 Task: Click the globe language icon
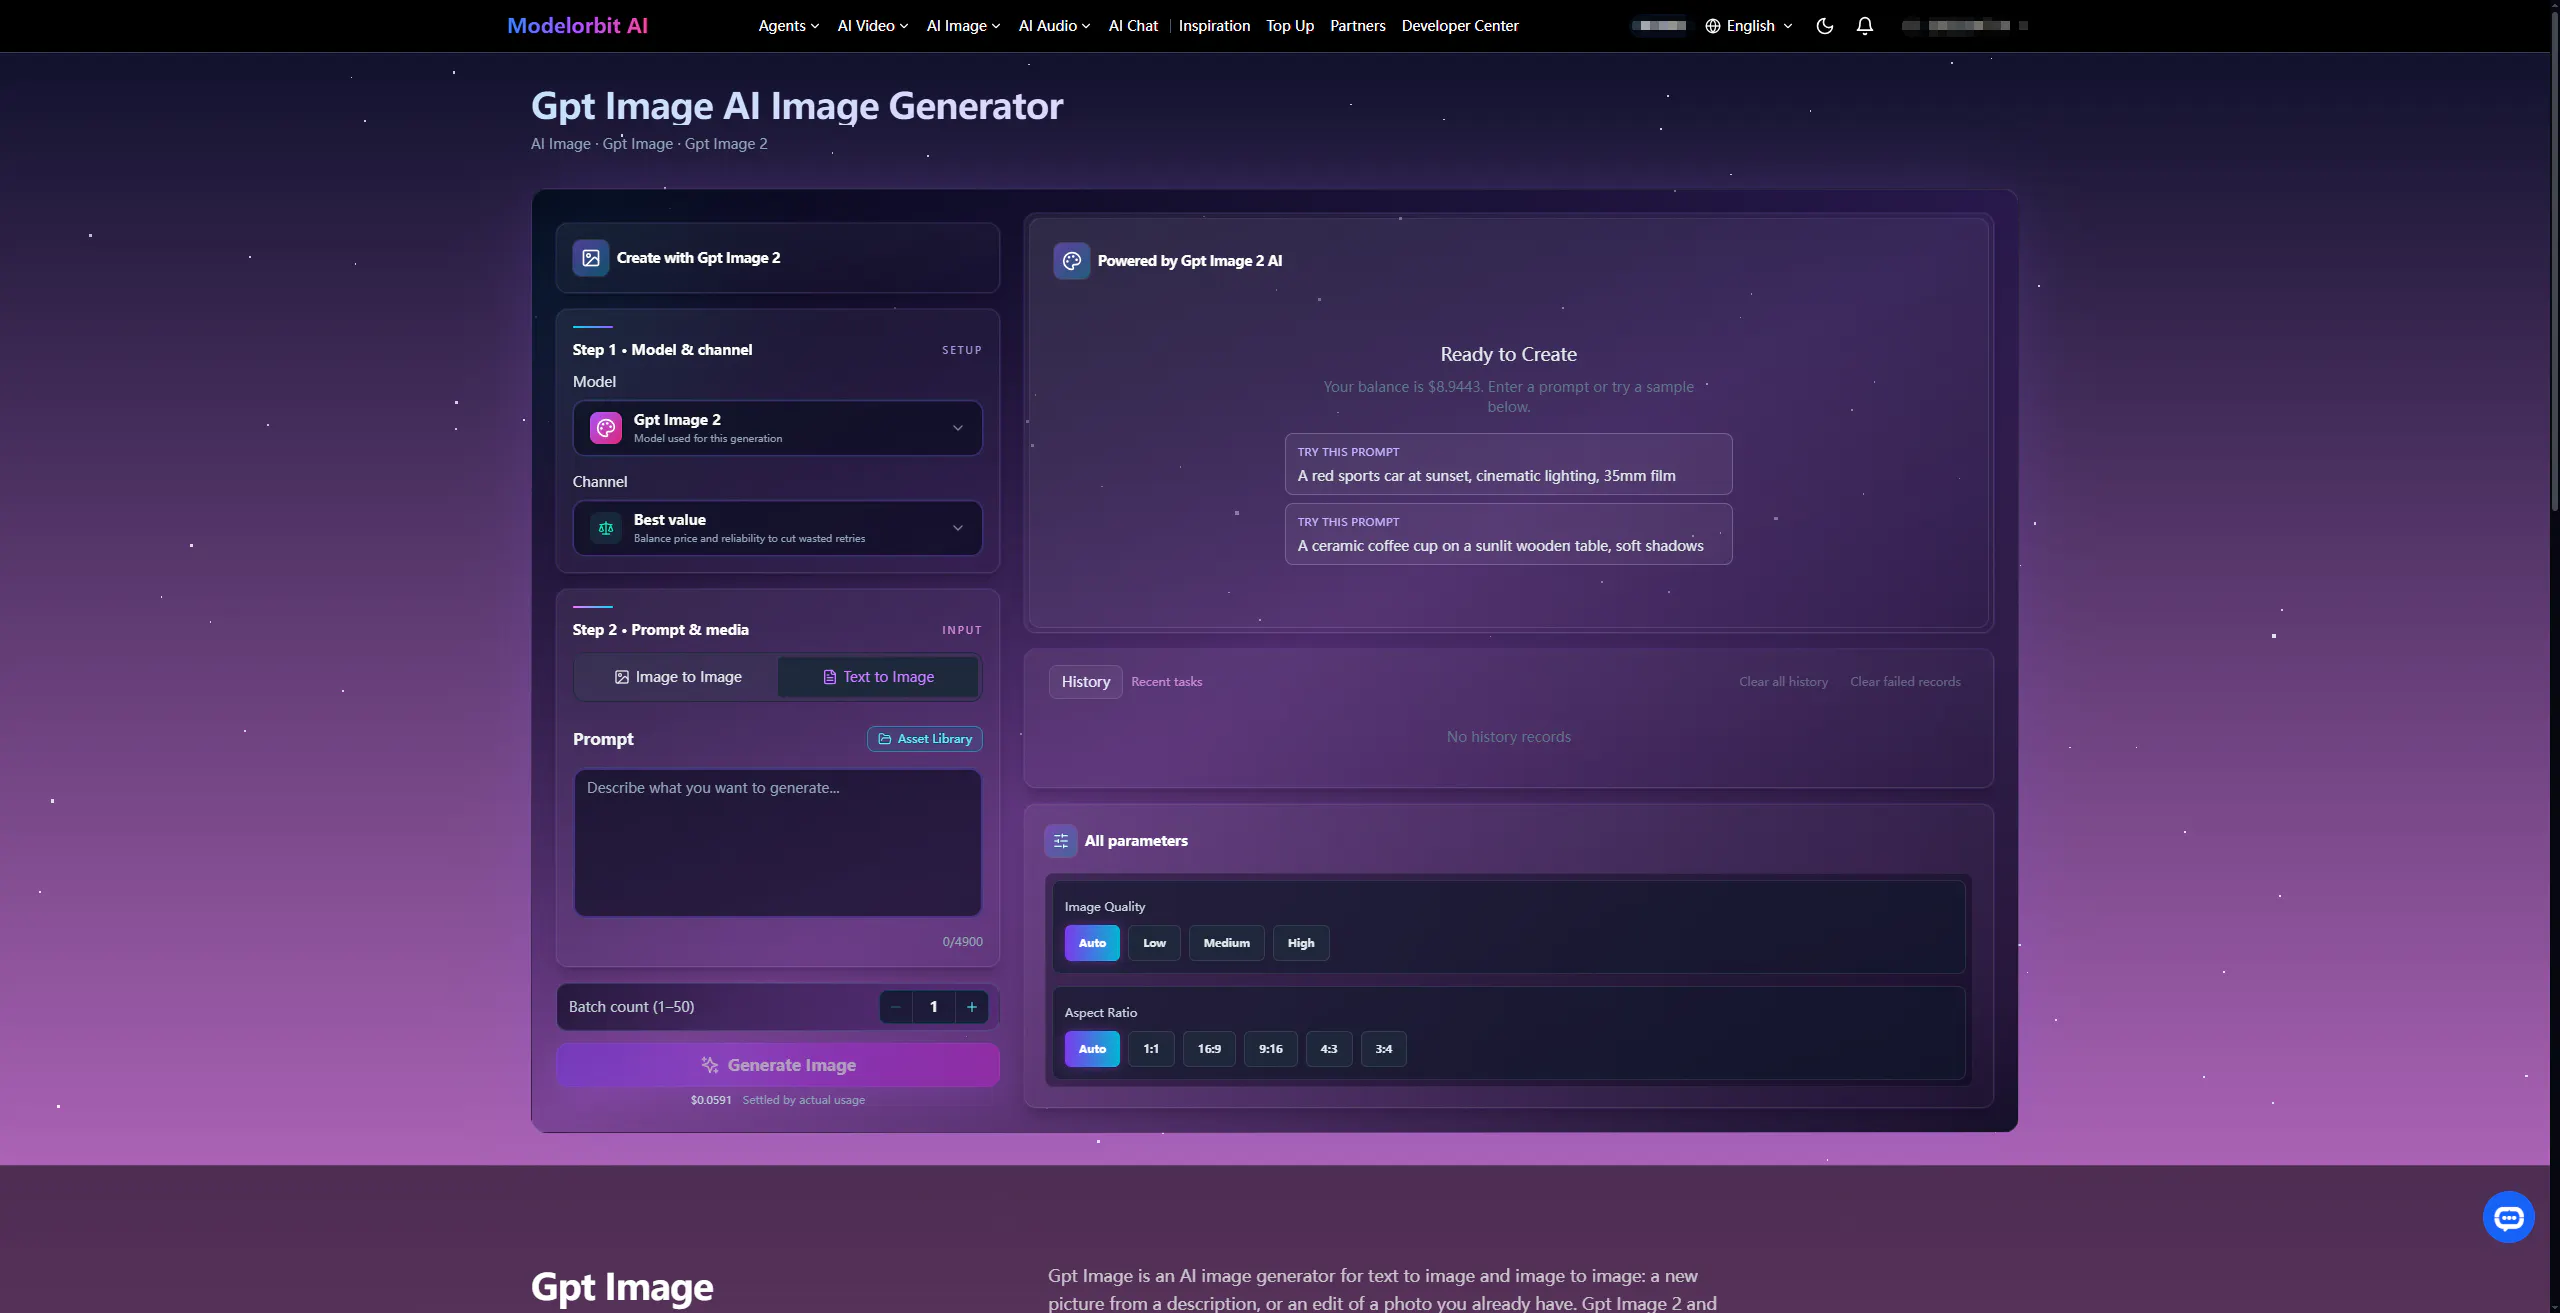[1713, 26]
